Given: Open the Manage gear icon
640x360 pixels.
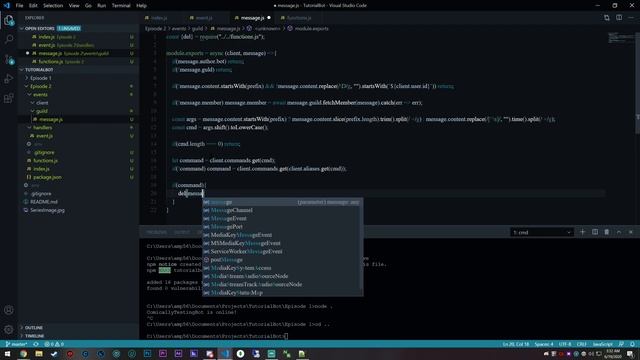Looking at the screenshot, I should pos(9,329).
